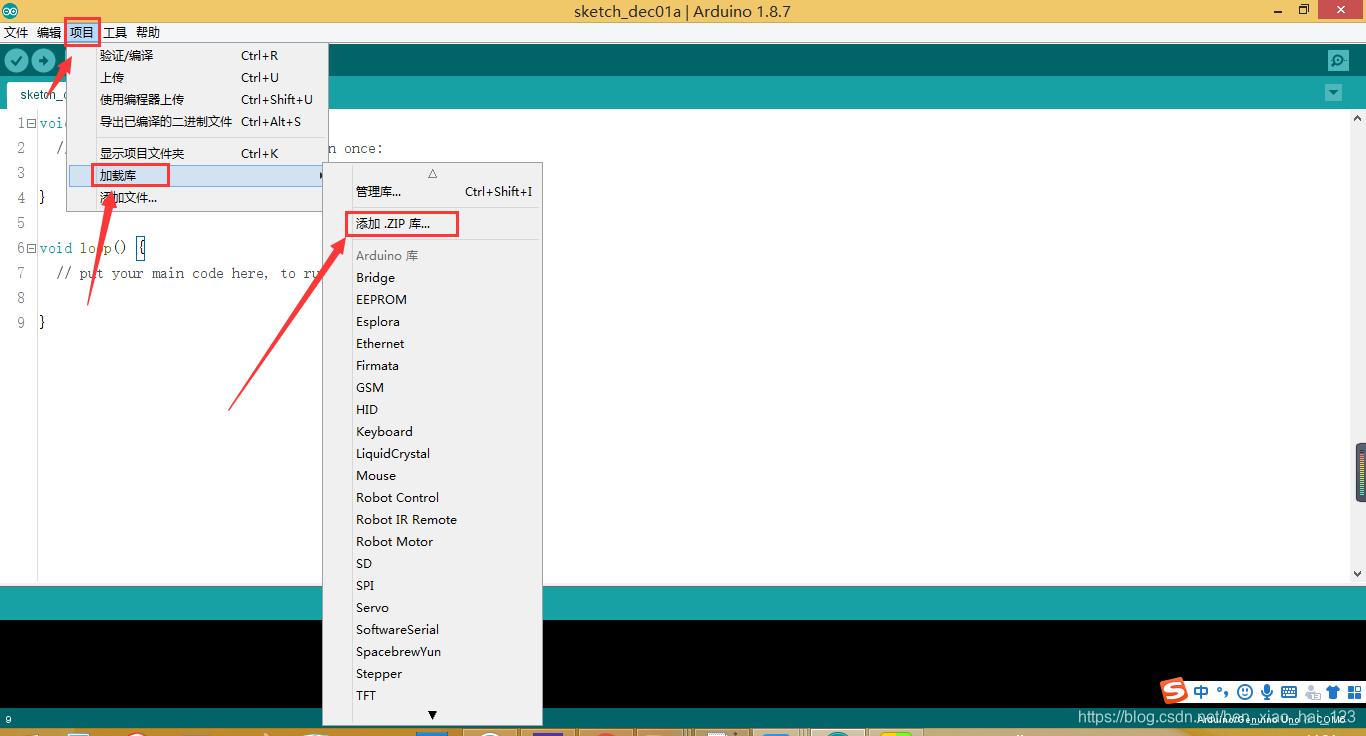Select 使用编程器上传 entry
Image resolution: width=1366 pixels, height=736 pixels.
tap(198, 100)
